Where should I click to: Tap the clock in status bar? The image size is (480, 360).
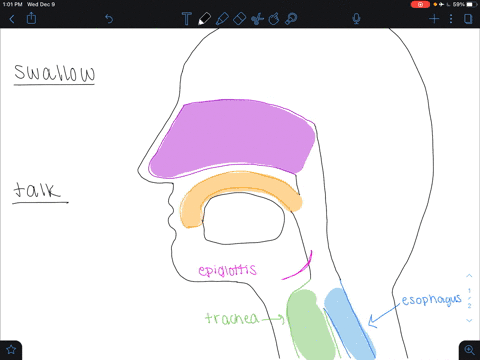[x=12, y=4]
